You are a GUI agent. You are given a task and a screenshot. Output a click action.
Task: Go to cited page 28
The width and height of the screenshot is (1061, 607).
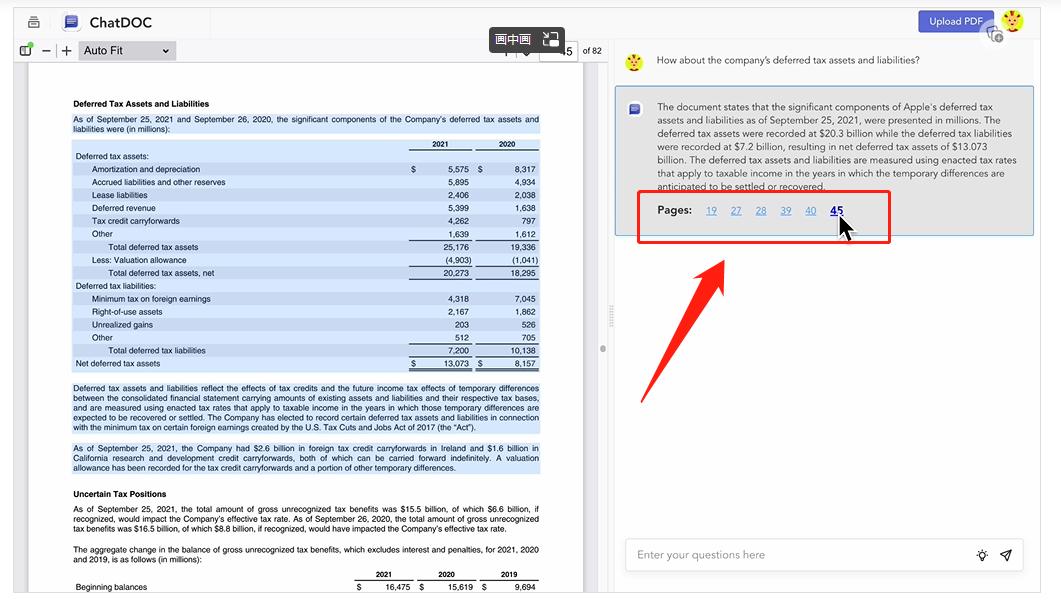tap(761, 210)
